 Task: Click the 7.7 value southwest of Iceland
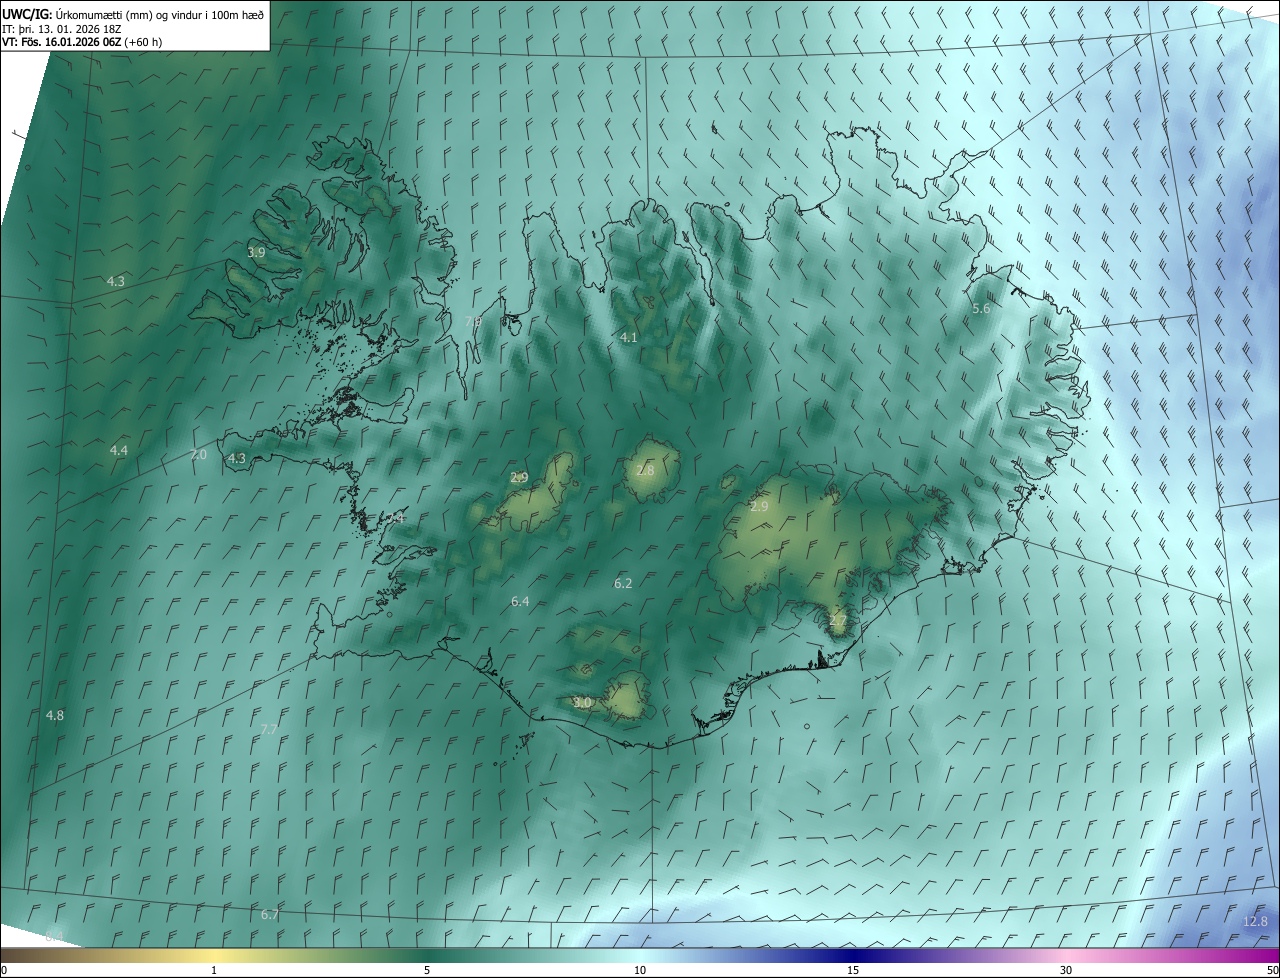(x=268, y=730)
